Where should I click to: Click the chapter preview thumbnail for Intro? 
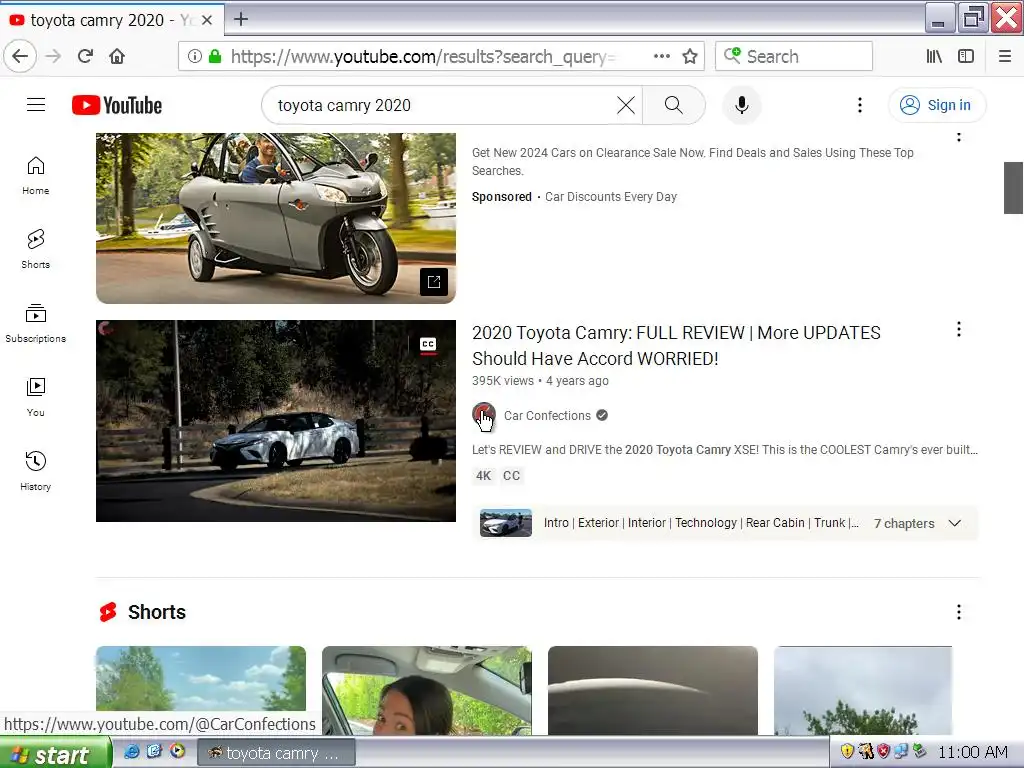pos(505,523)
